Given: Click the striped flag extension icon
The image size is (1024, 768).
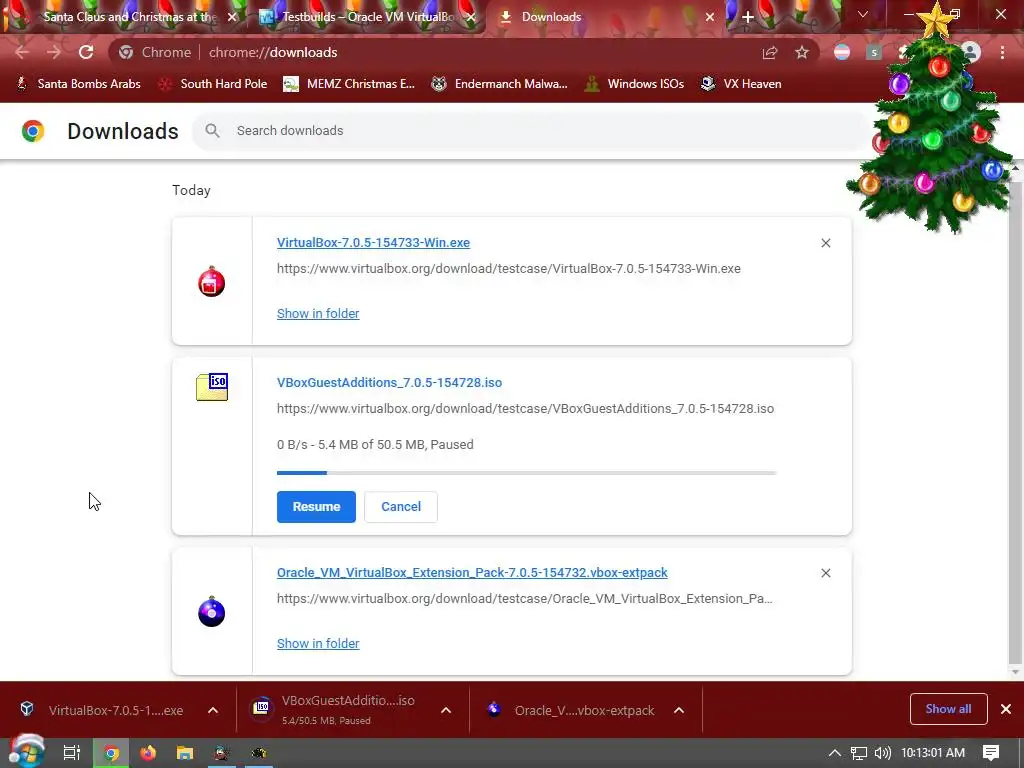Looking at the screenshot, I should (842, 52).
